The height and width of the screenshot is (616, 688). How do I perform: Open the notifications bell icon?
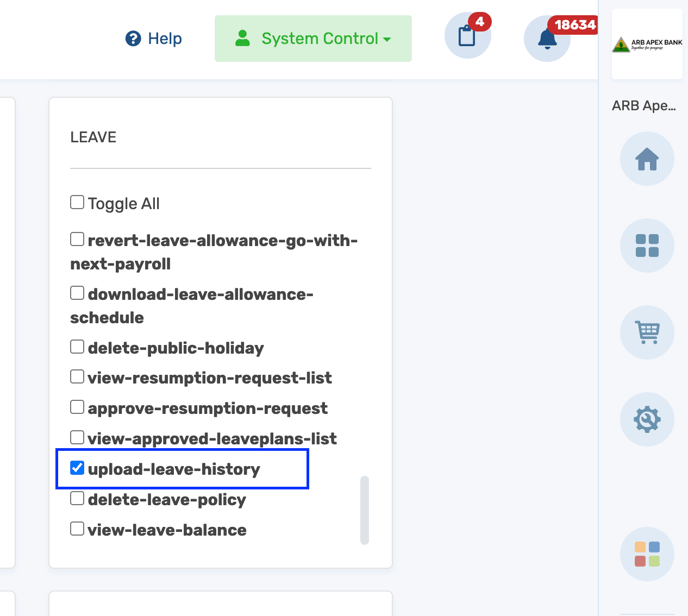click(547, 39)
